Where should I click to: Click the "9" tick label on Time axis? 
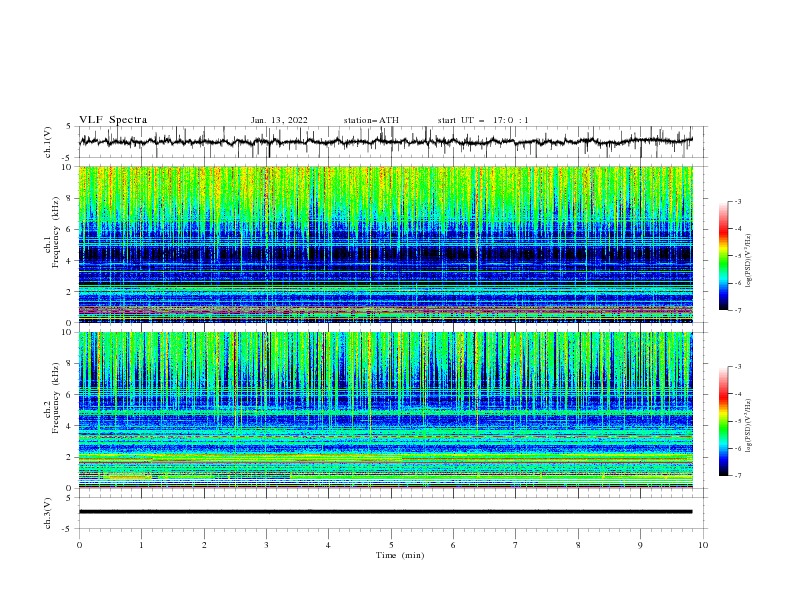point(640,545)
